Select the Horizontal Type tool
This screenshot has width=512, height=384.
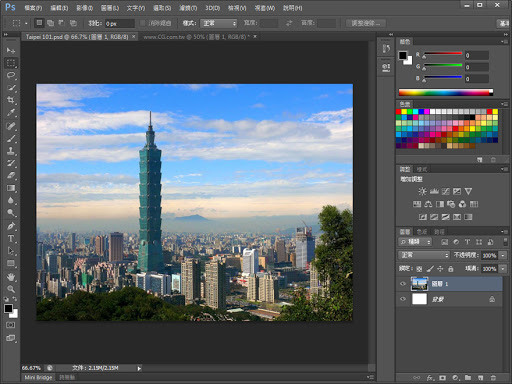point(11,239)
